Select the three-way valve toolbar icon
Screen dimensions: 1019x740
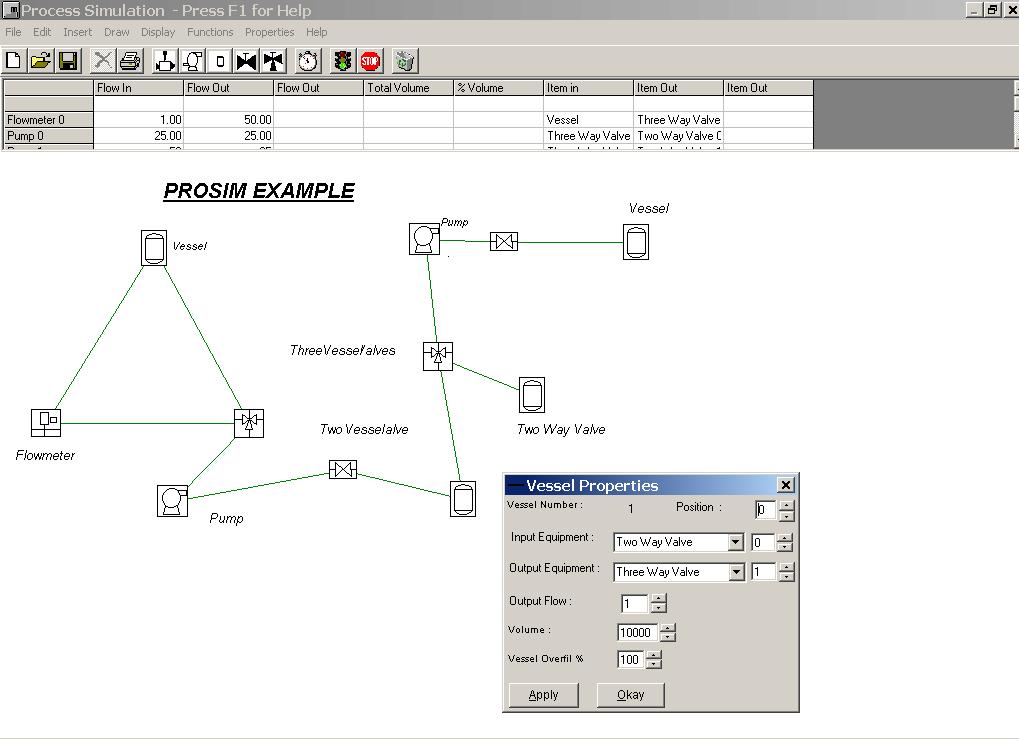tap(272, 61)
